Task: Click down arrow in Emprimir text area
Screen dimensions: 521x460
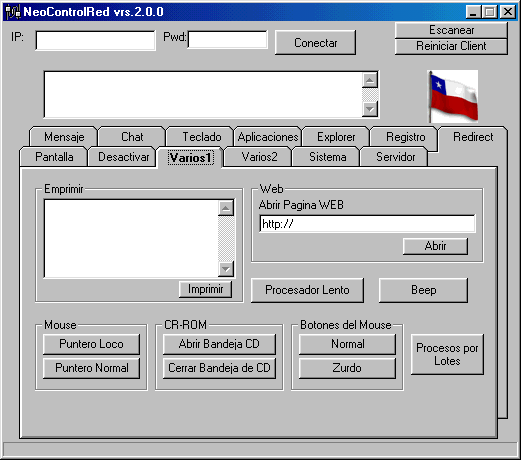Action: coord(226,269)
